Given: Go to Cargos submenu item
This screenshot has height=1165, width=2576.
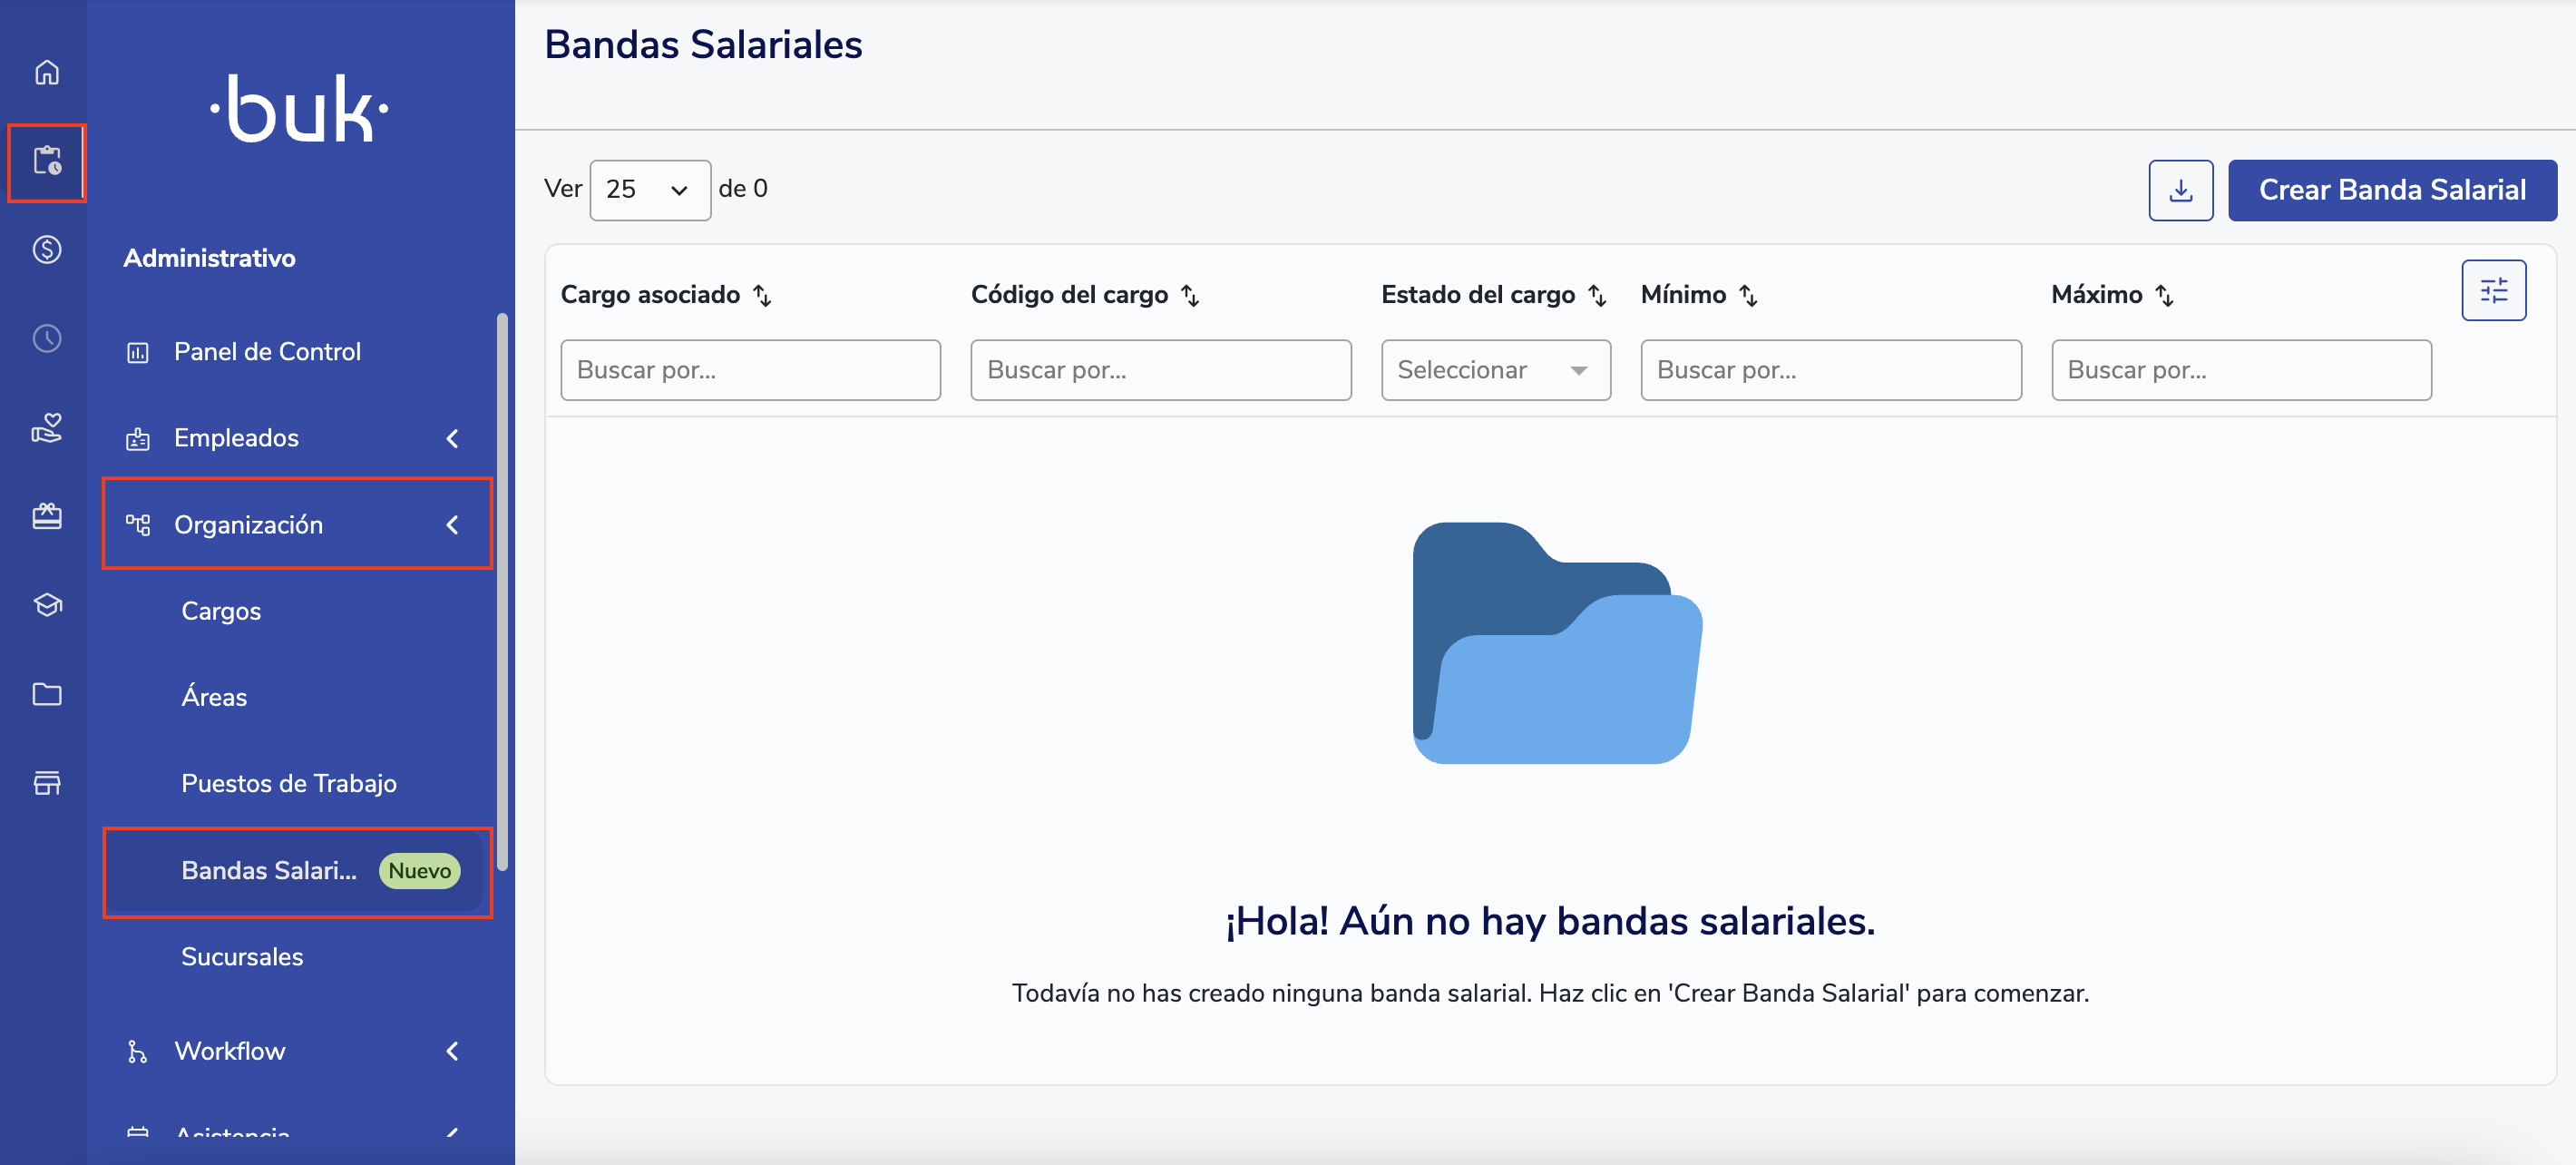Looking at the screenshot, I should click(221, 611).
